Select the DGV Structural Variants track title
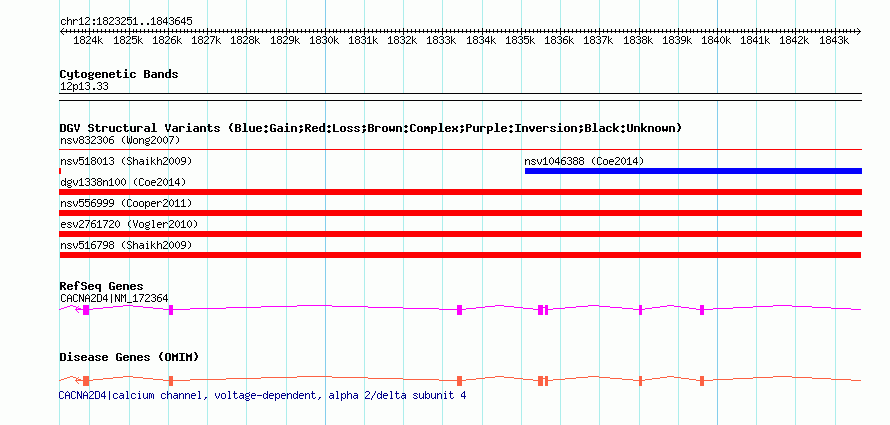The width and height of the screenshot is (890, 425). (x=371, y=128)
